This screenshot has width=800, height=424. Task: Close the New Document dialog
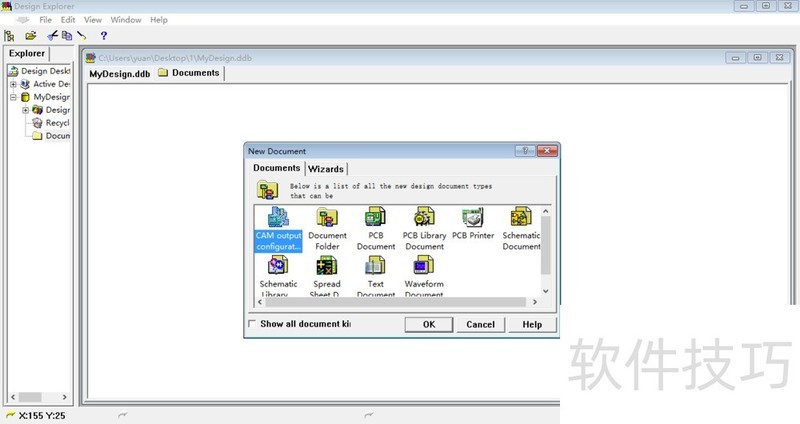547,151
